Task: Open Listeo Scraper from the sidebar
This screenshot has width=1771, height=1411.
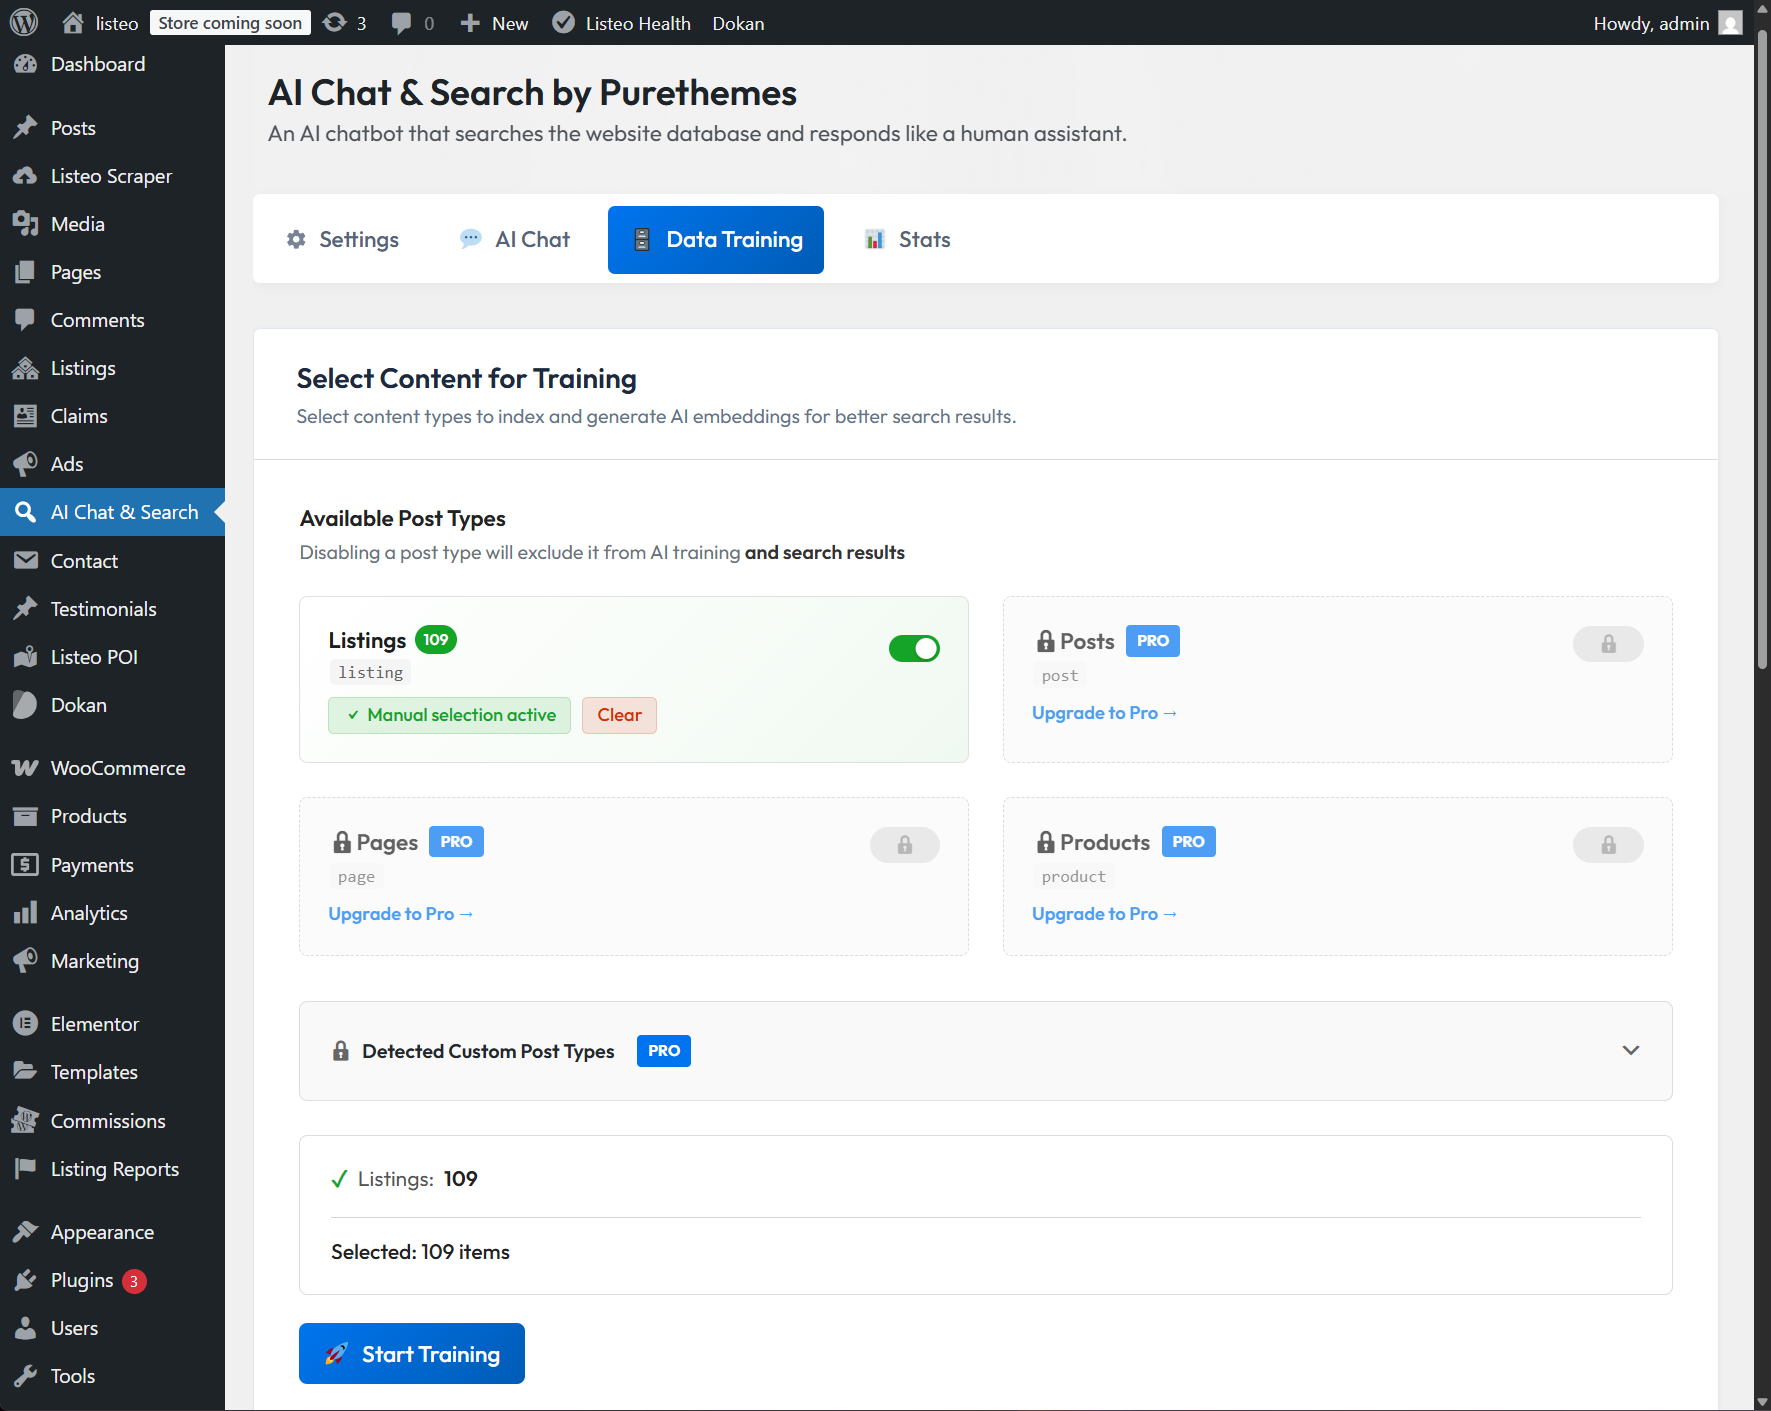Action: (x=111, y=176)
